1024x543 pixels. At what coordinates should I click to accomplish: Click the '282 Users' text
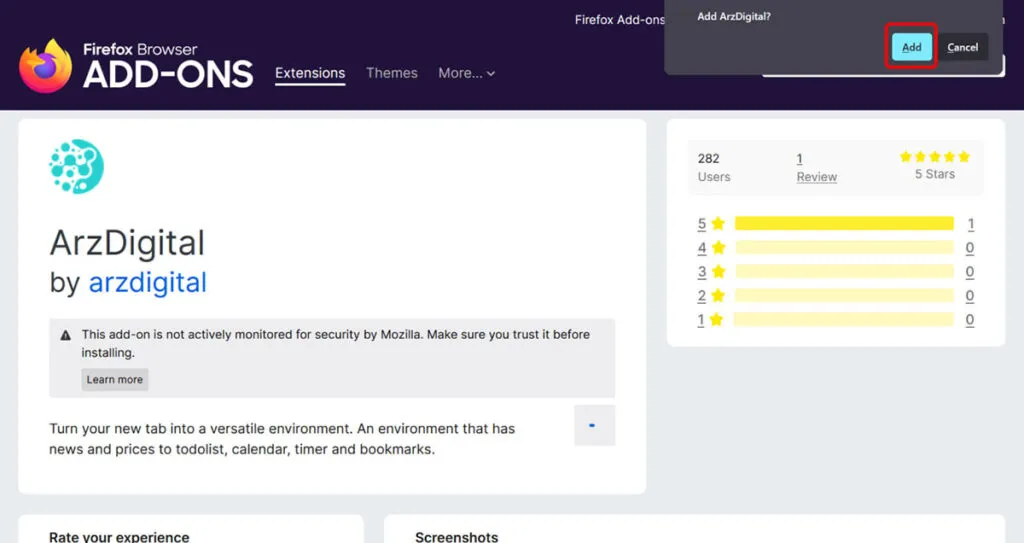tap(714, 167)
